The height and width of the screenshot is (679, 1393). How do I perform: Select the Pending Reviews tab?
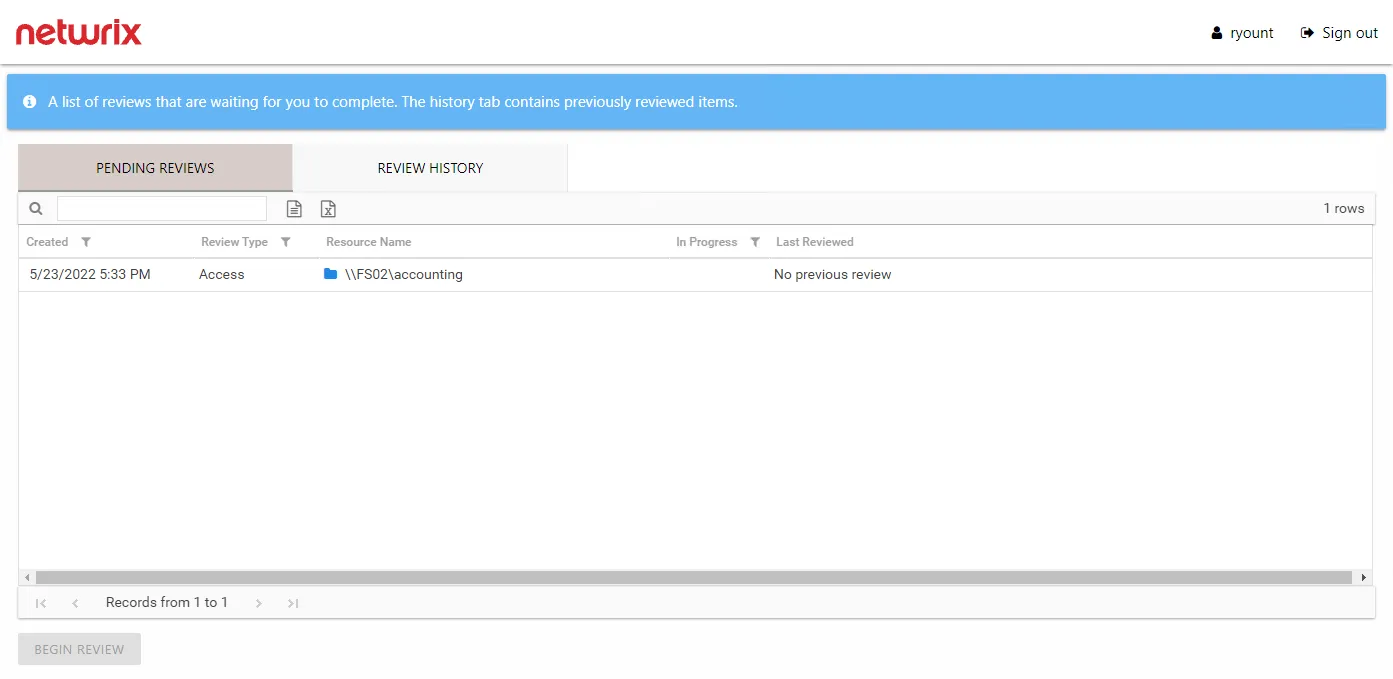click(x=154, y=167)
